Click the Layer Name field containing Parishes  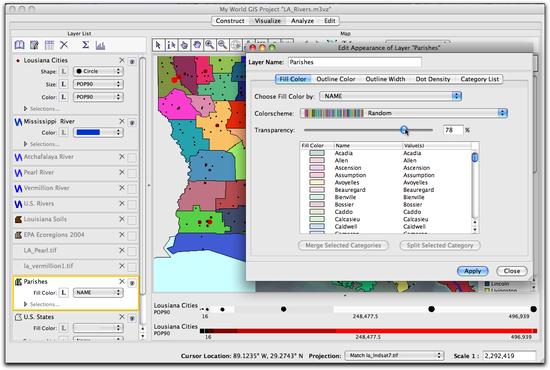355,62
